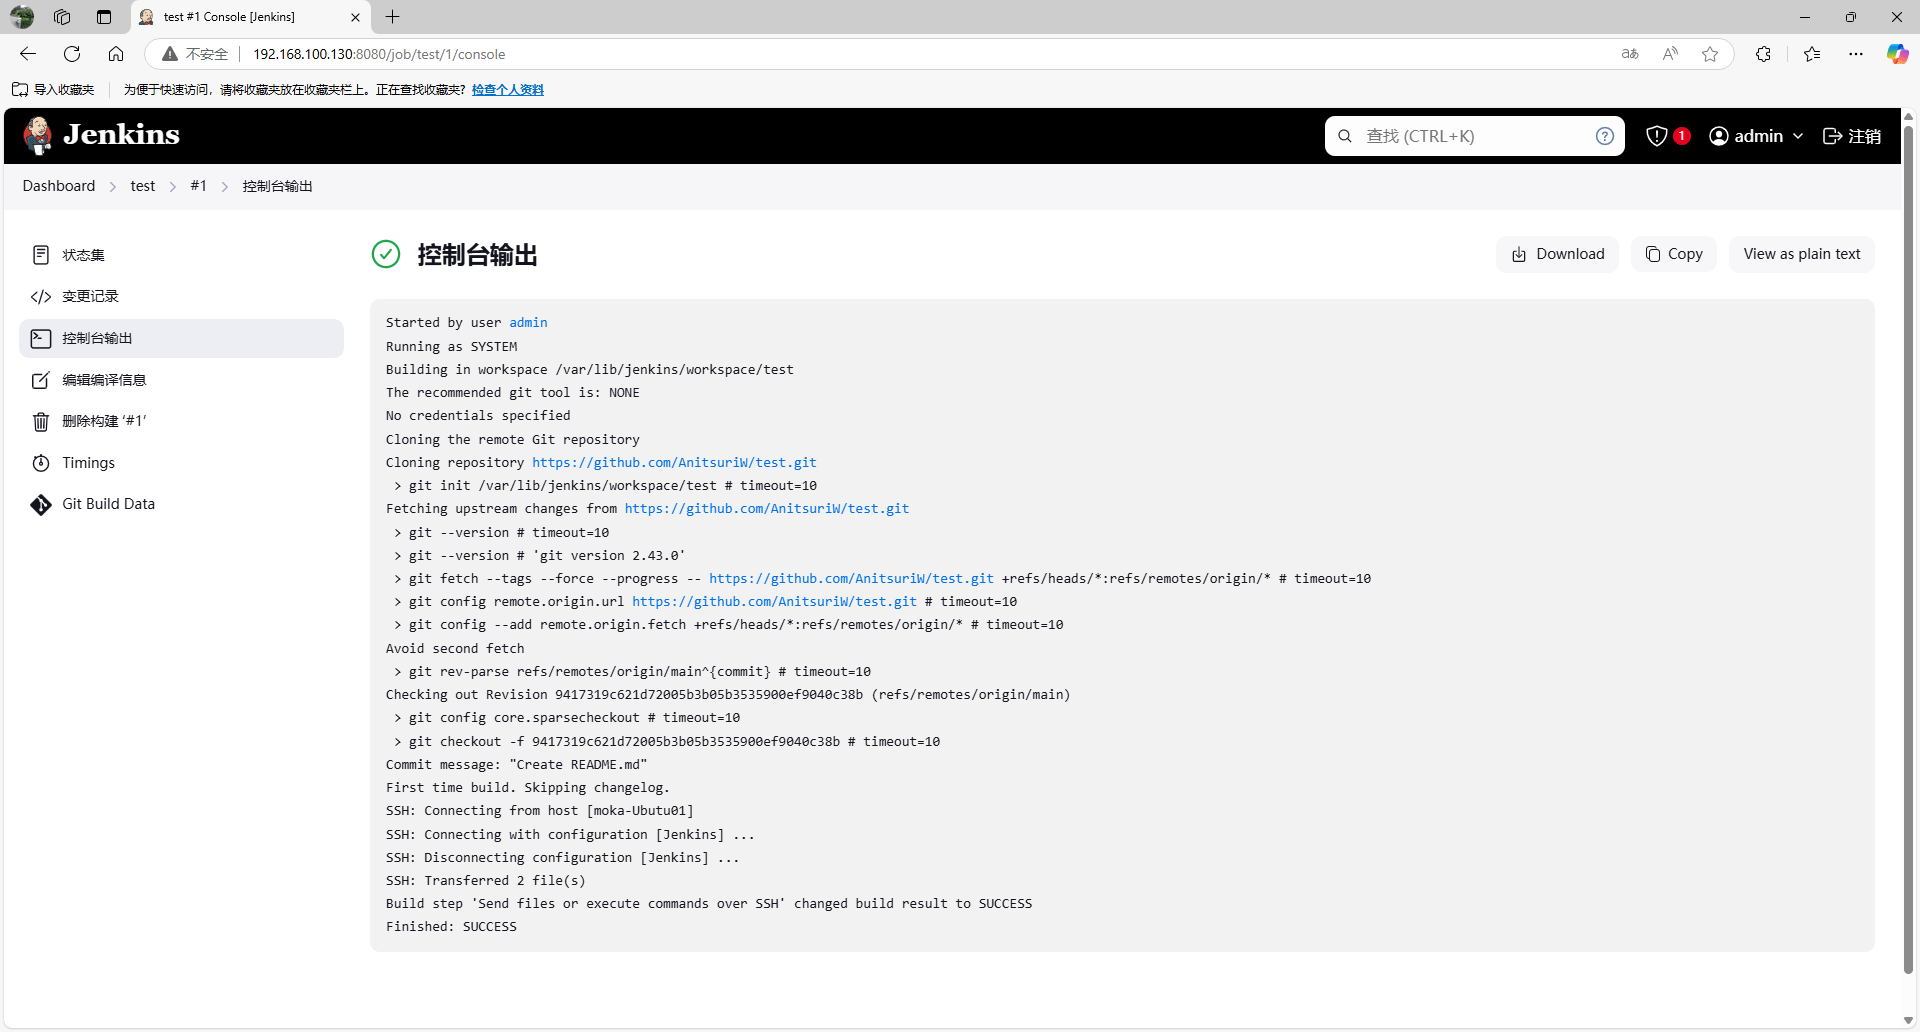
Task: Refresh the browser page
Action: point(72,54)
